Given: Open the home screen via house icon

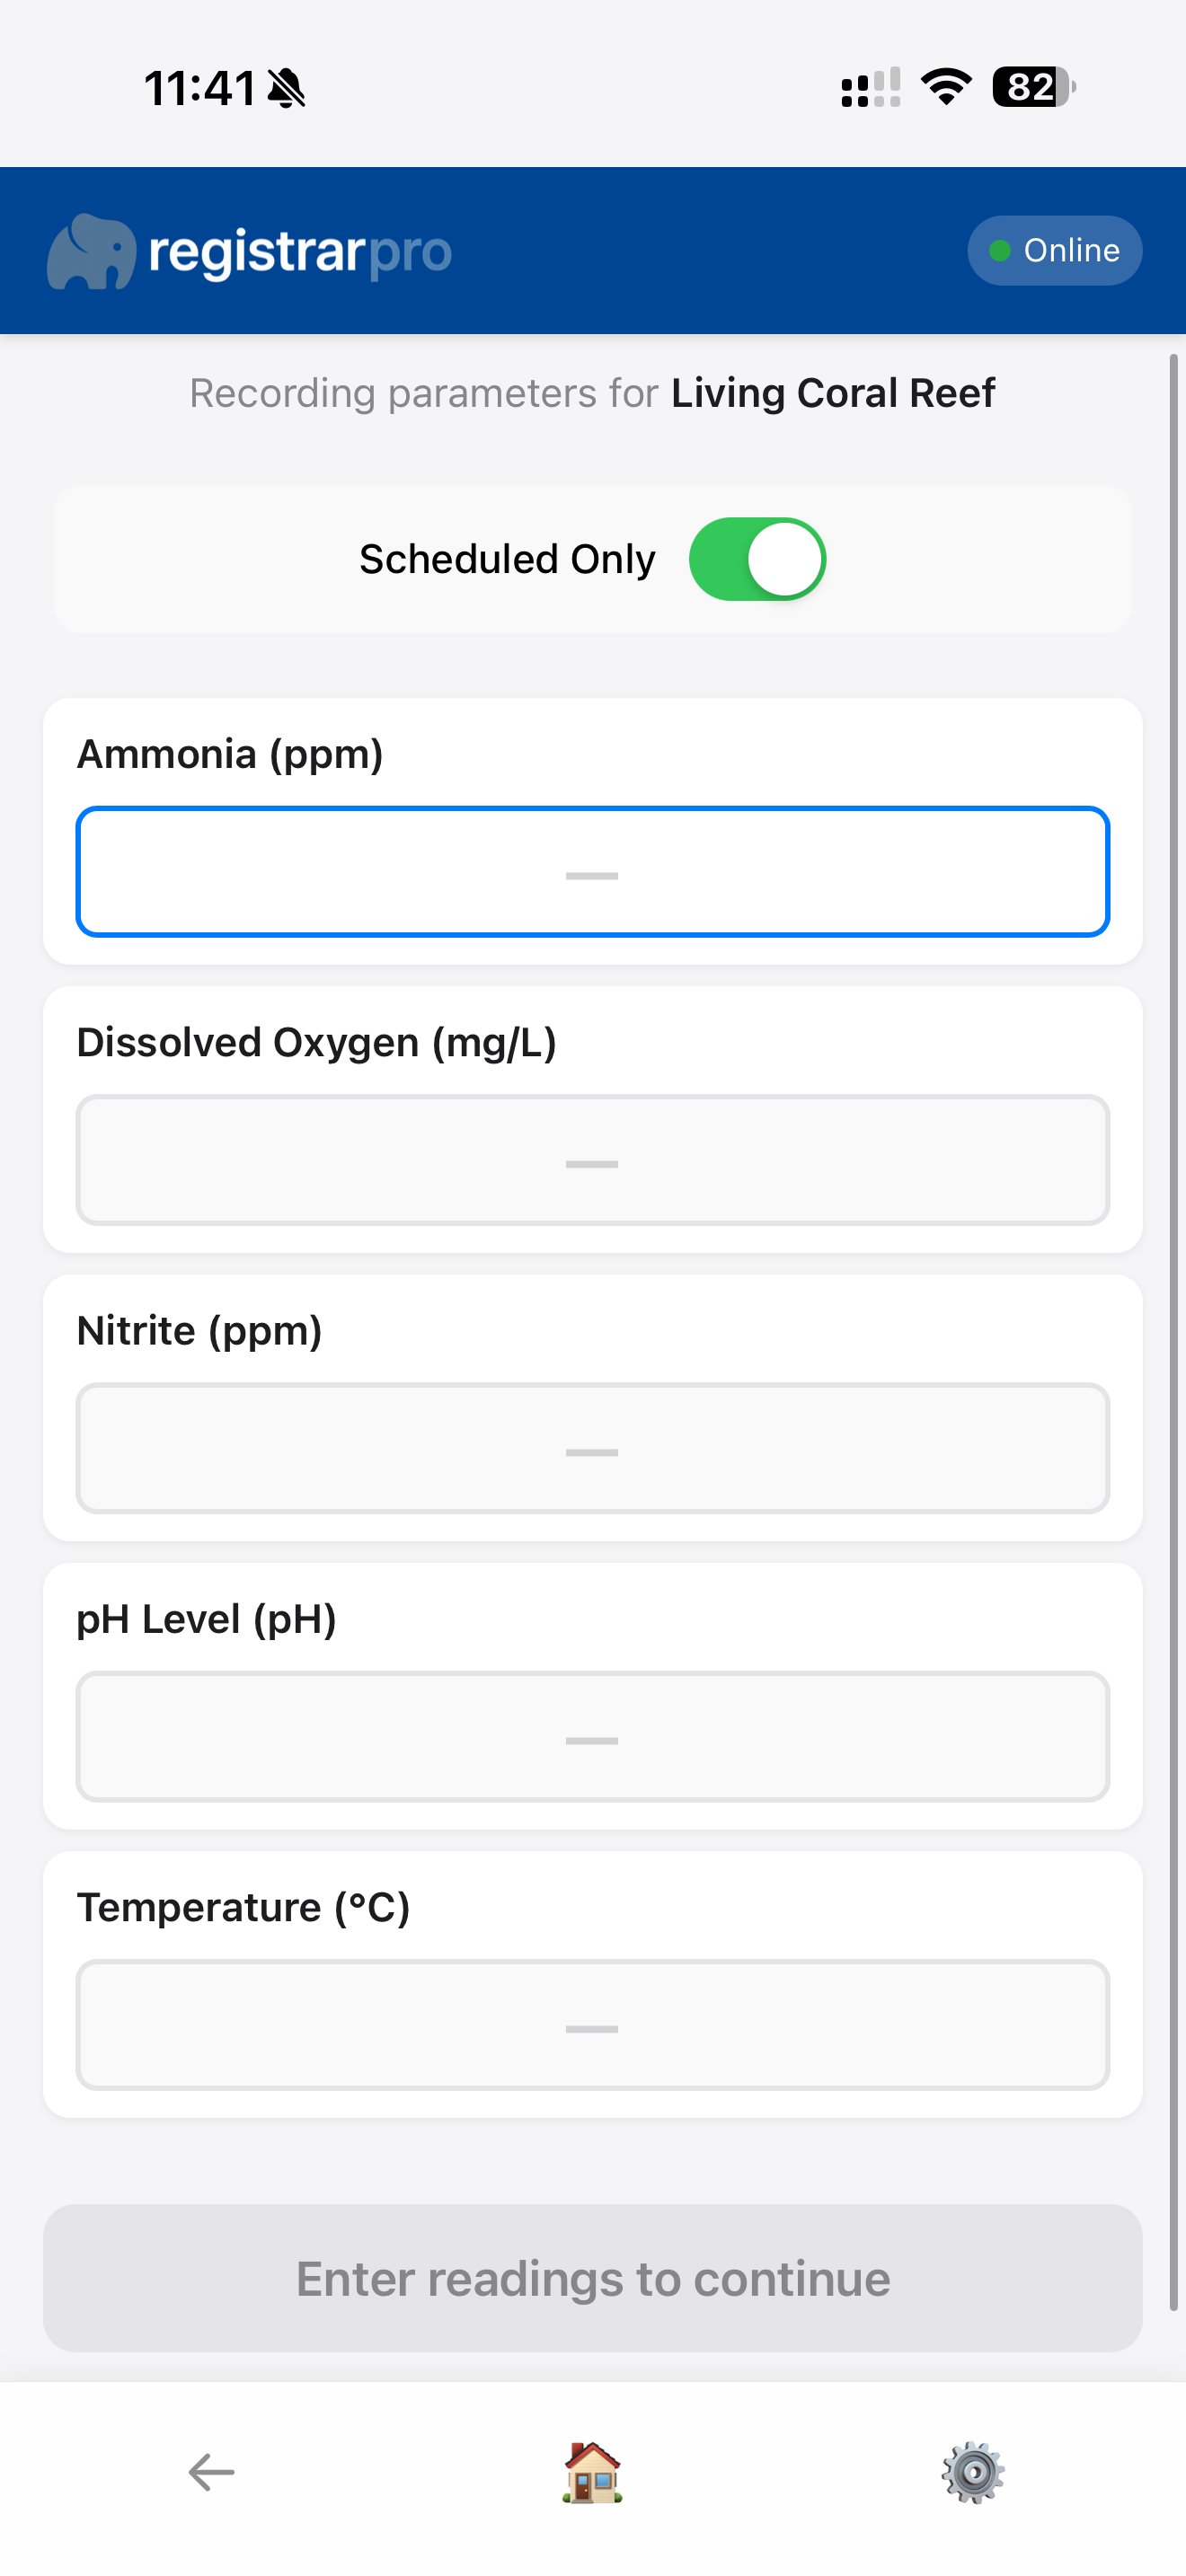Looking at the screenshot, I should tap(592, 2470).
